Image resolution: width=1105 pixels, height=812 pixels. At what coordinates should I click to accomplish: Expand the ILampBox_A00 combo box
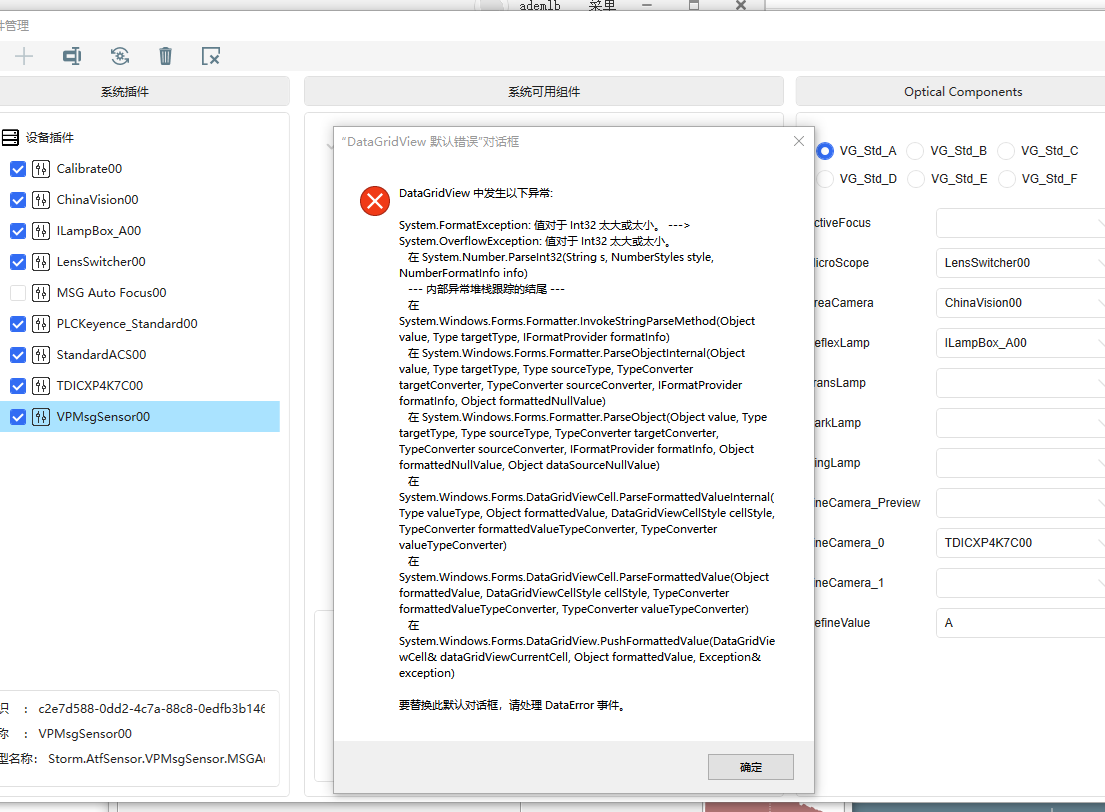pyautogui.click(x=1020, y=343)
